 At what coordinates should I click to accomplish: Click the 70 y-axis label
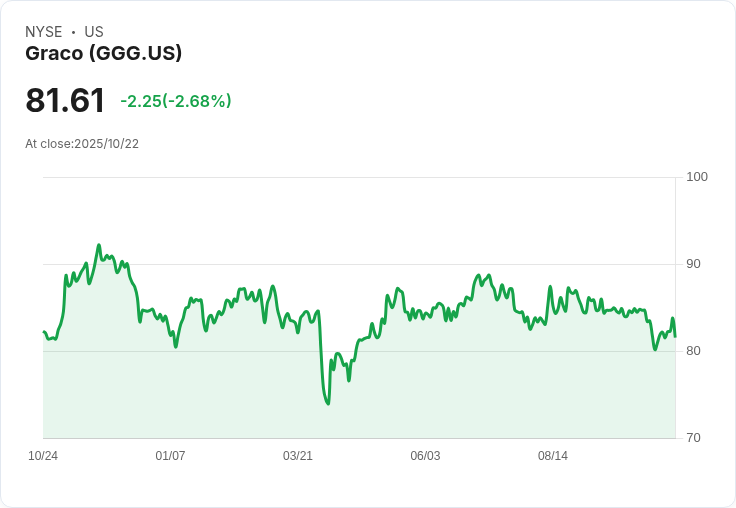pos(693,438)
